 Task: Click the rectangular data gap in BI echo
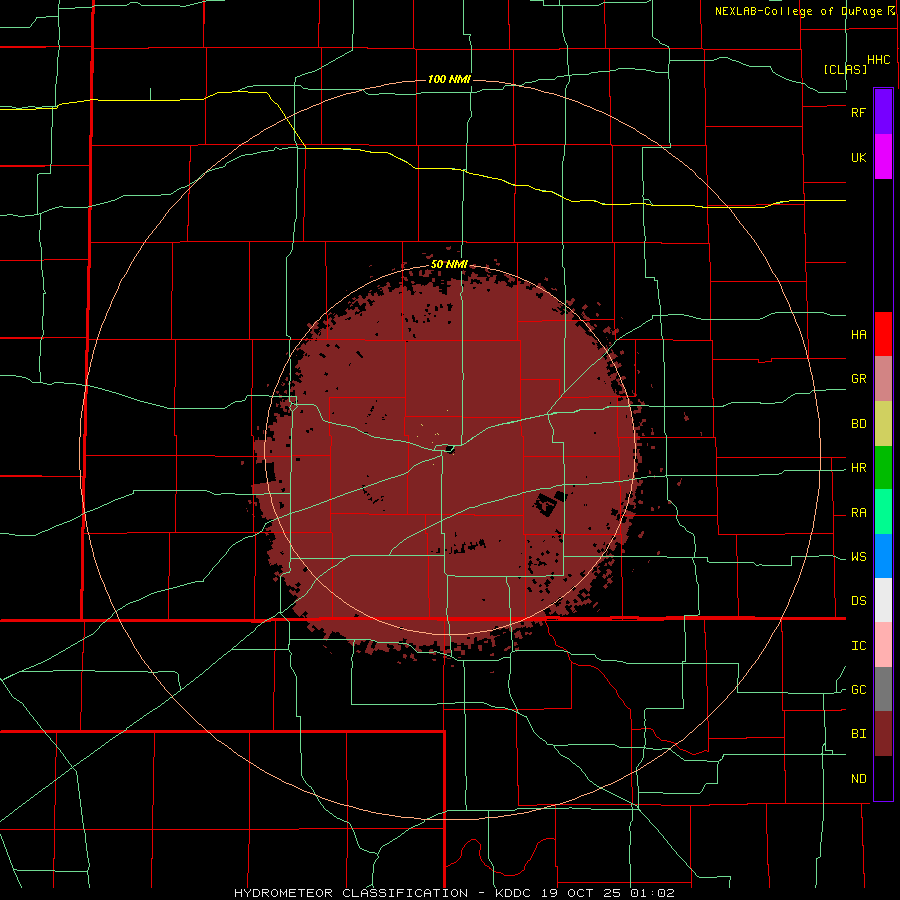(546, 504)
